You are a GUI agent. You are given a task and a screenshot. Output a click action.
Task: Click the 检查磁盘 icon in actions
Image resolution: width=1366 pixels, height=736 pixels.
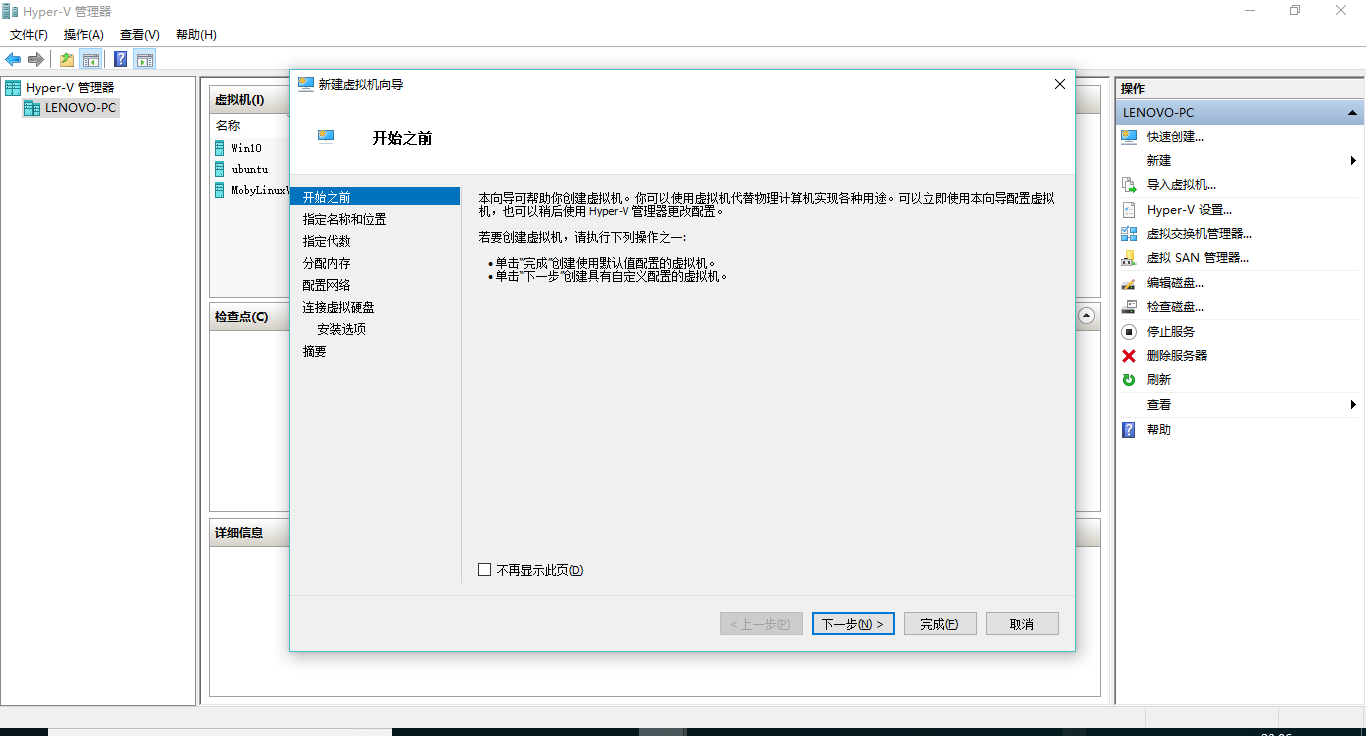(x=1129, y=307)
